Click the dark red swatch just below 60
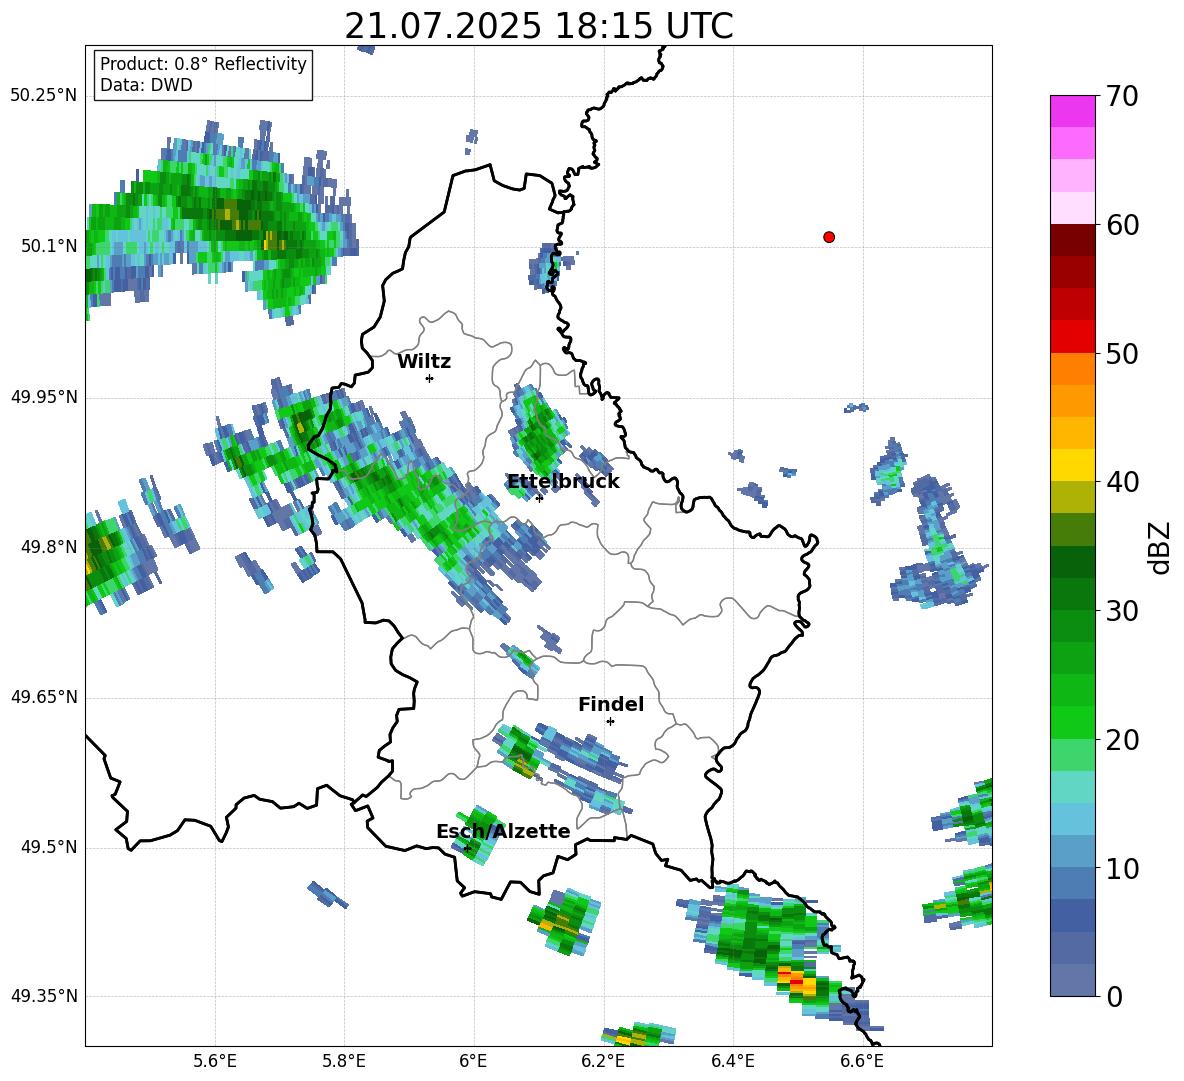The height and width of the screenshot is (1081, 1184). [1072, 240]
